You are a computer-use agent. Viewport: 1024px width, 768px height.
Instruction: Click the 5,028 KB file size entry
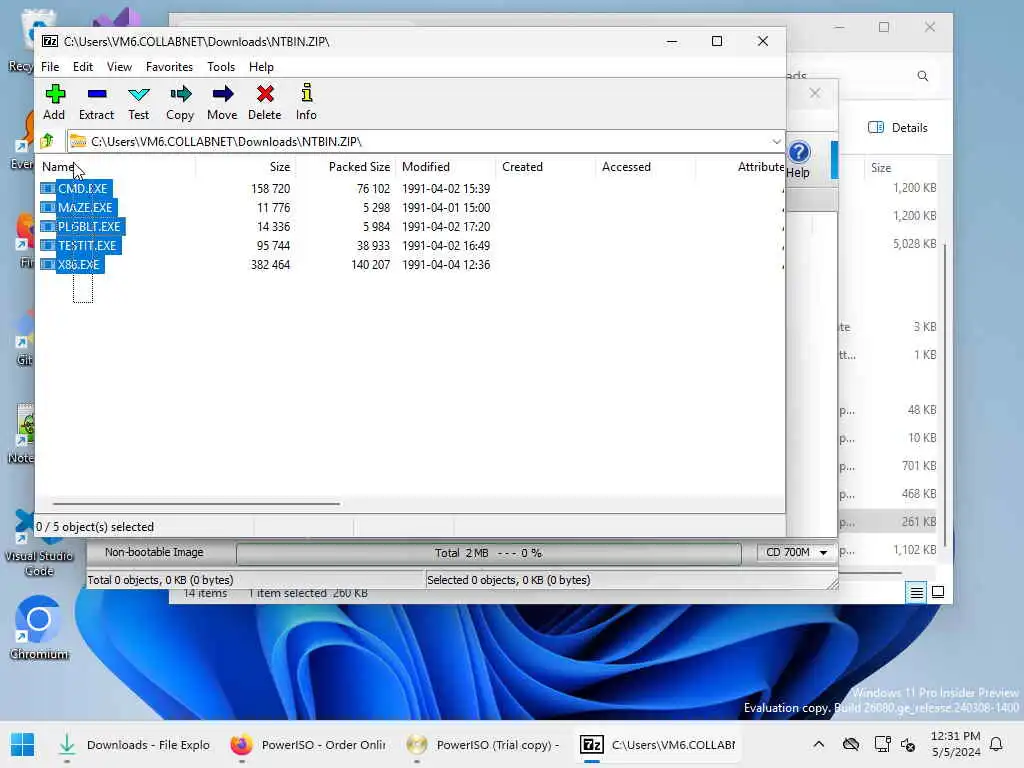point(914,244)
